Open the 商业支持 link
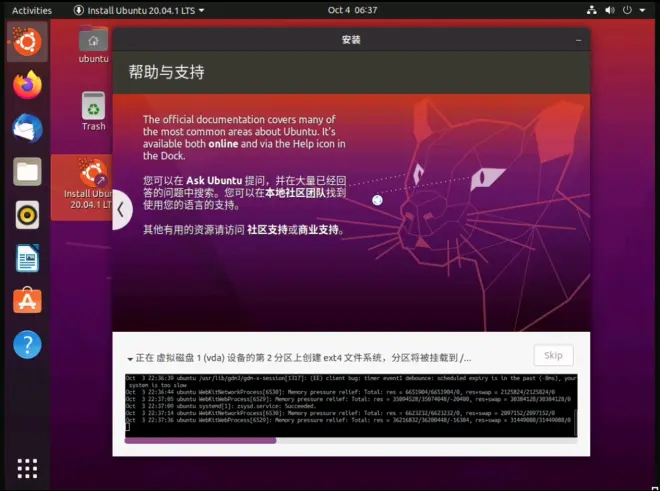Screen dimensions: 660x491 [318, 230]
